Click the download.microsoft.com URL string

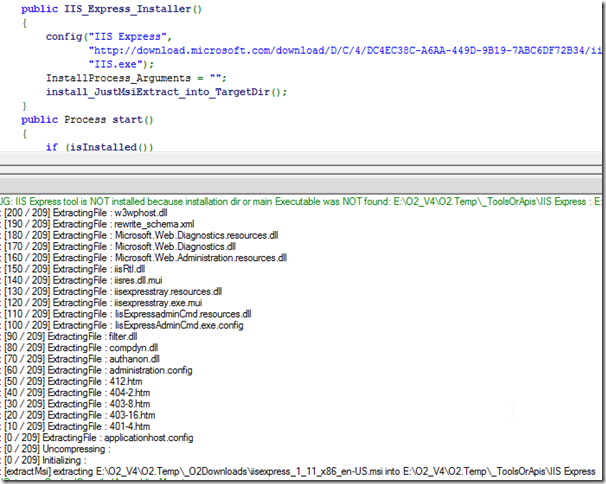[345, 51]
